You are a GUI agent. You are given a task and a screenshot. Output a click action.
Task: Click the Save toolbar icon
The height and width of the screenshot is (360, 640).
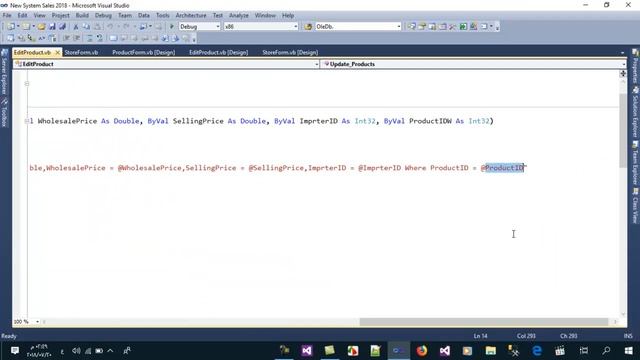click(x=52, y=27)
